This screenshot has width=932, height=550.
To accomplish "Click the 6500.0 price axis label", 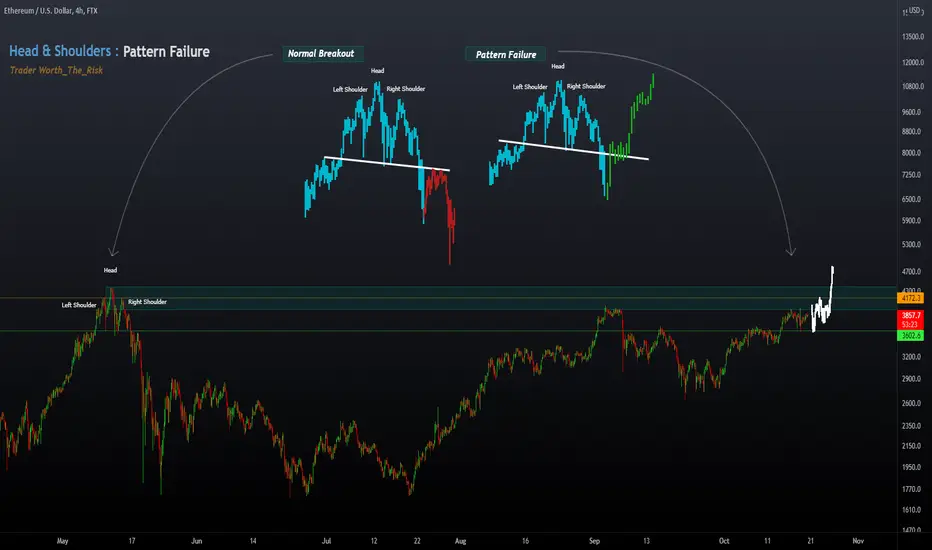I will click(x=913, y=199).
